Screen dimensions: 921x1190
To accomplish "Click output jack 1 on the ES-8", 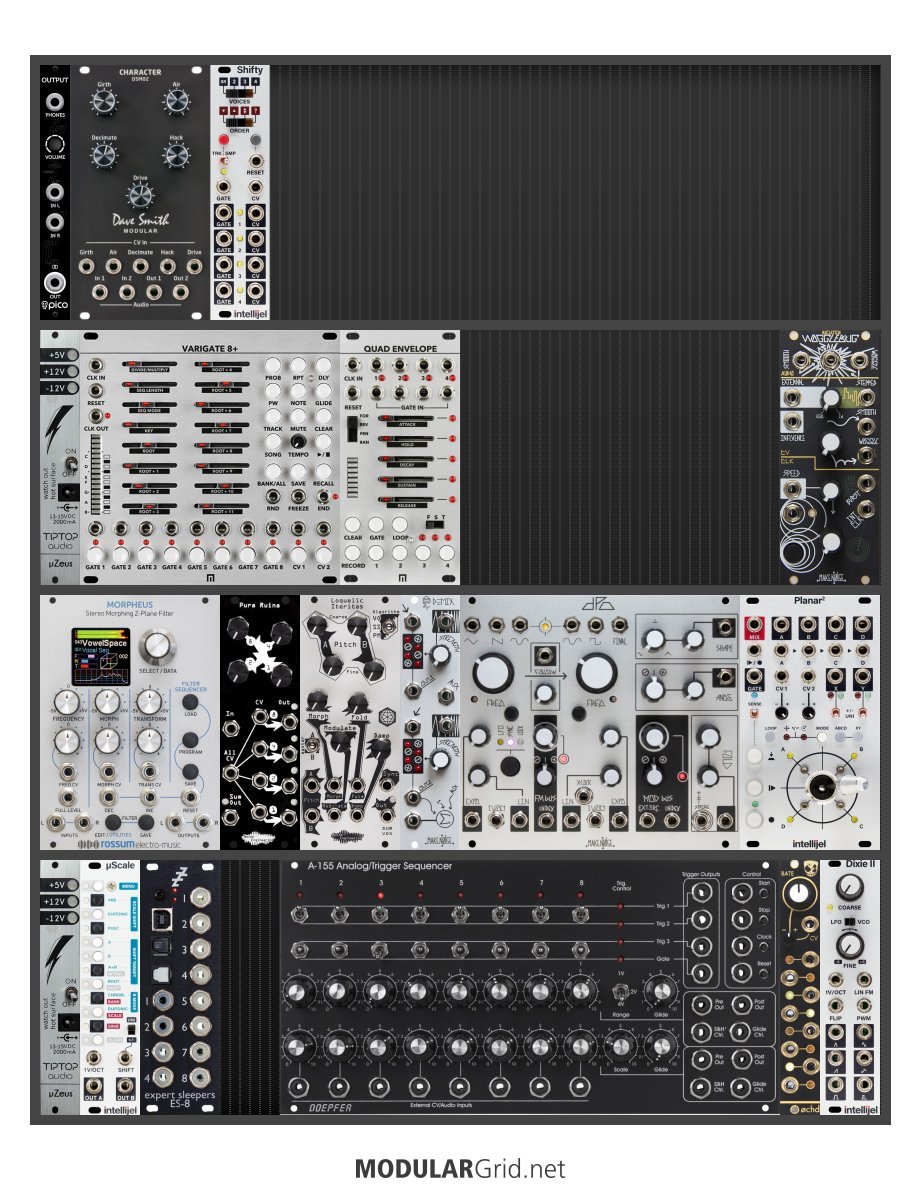I will 201,897.
